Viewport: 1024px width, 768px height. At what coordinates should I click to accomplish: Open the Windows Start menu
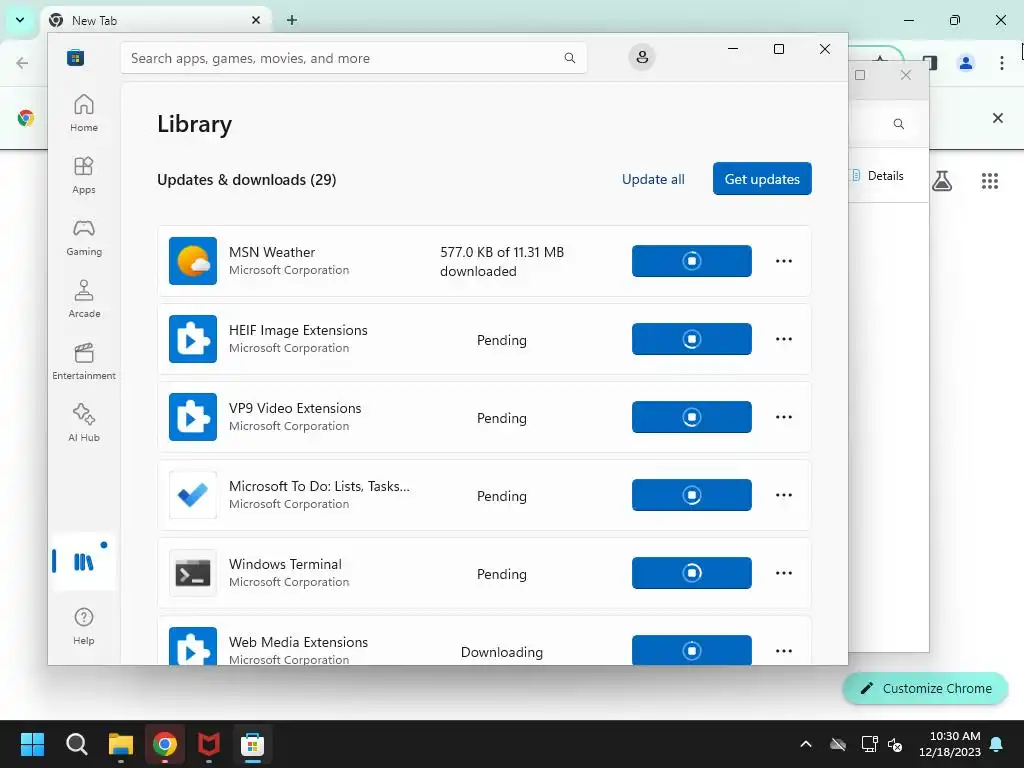(x=32, y=744)
